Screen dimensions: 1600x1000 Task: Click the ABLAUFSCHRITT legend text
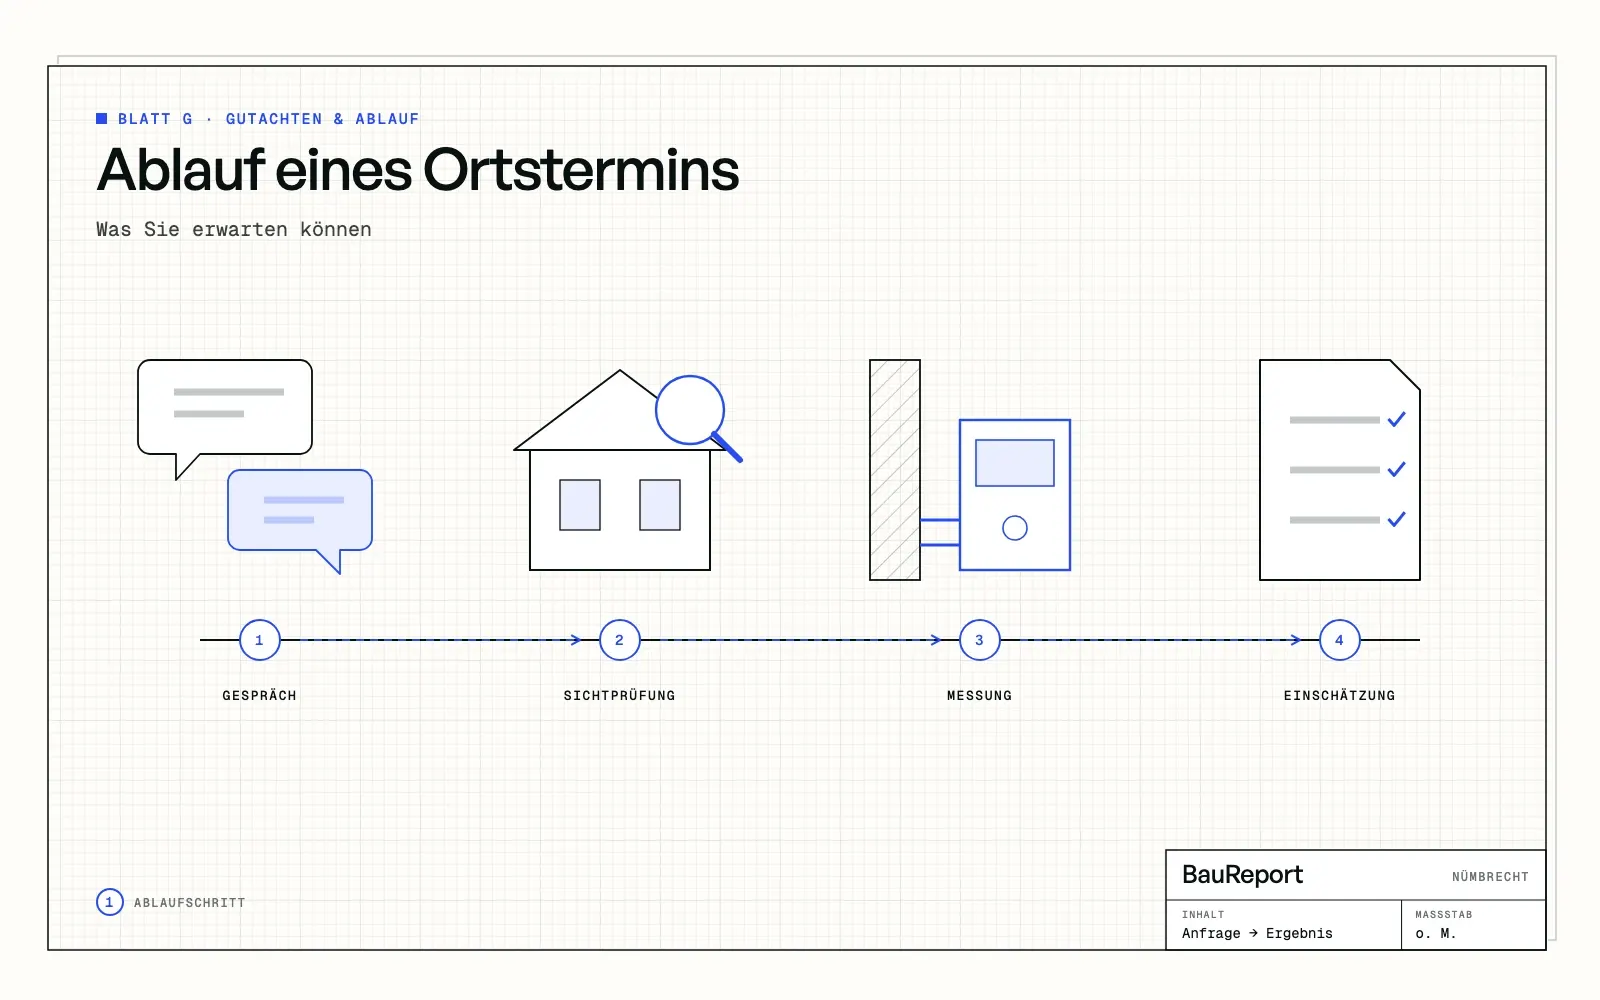click(x=190, y=903)
